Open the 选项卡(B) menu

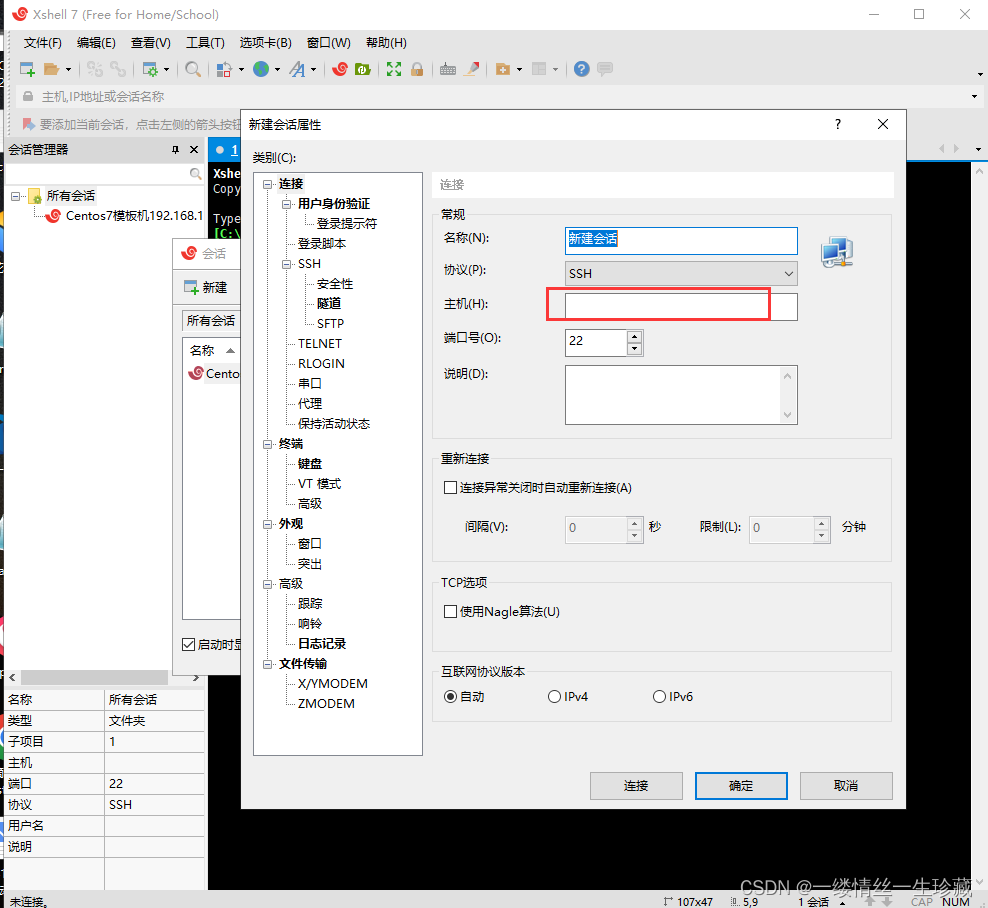point(266,43)
